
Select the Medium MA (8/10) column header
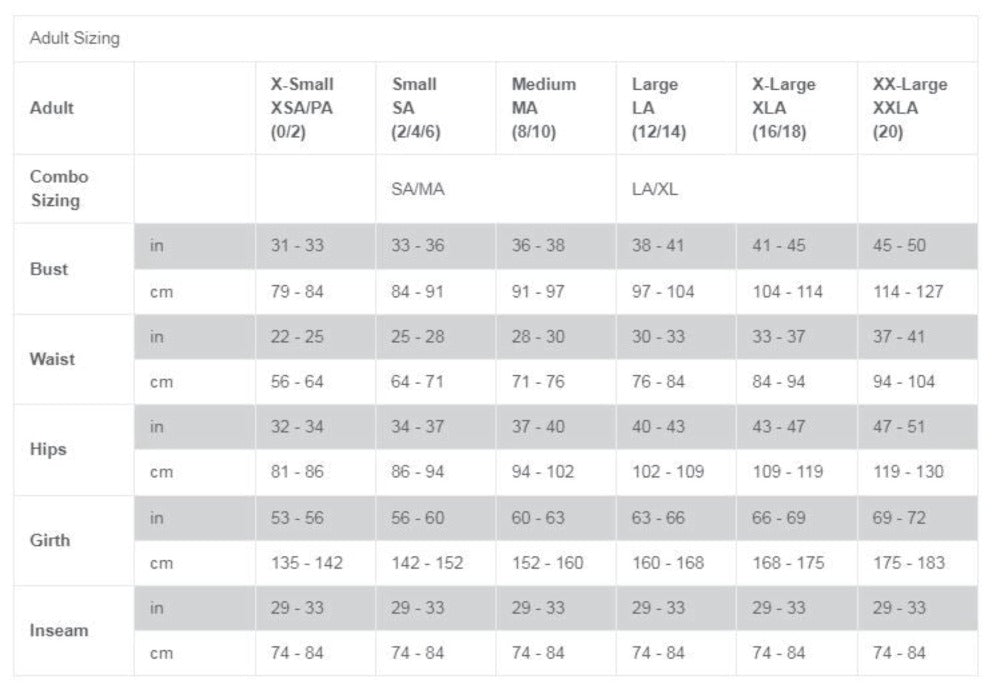[x=543, y=108]
